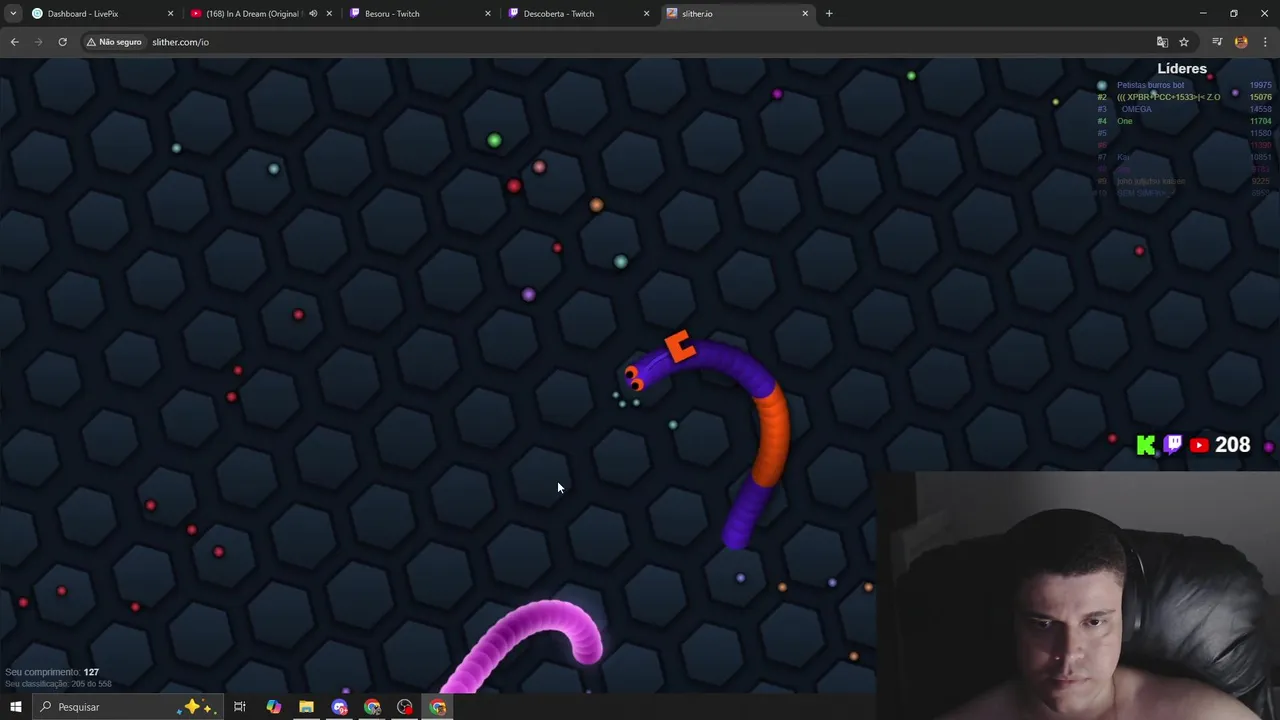Close the slither.io tab
This screenshot has width=1280, height=720.
coord(805,14)
